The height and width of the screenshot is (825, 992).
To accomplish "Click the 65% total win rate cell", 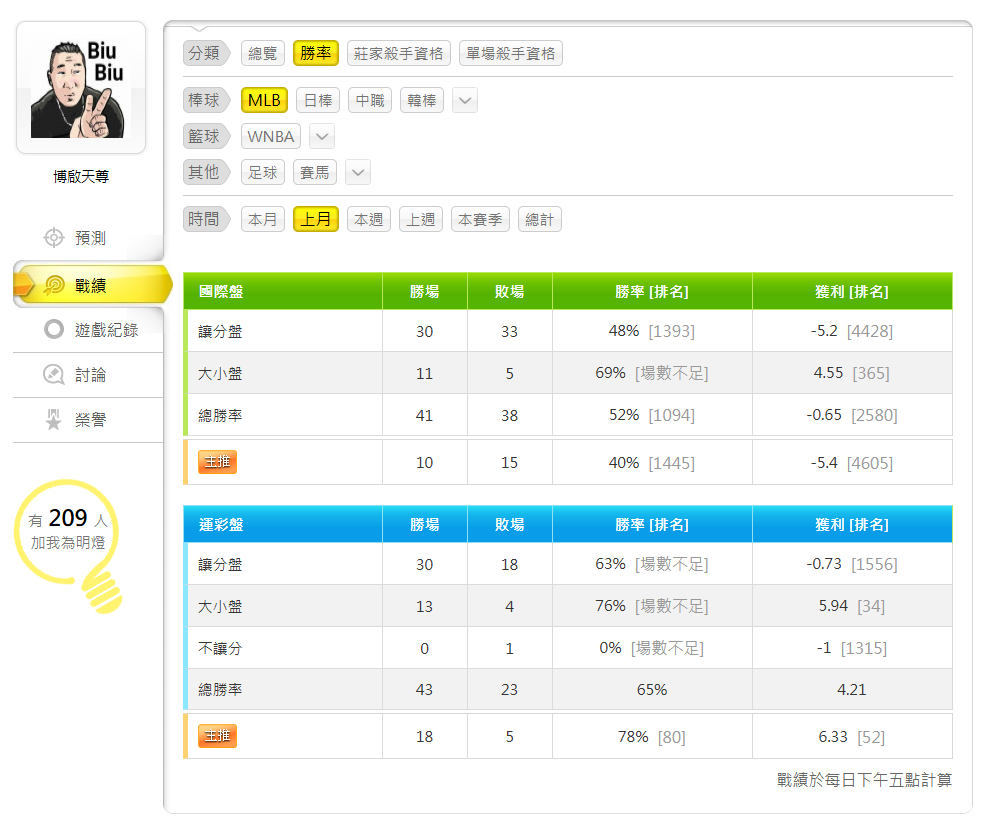I will click(x=652, y=690).
